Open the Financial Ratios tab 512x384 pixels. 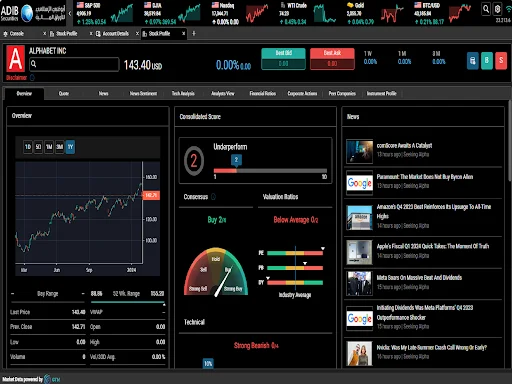tap(263, 94)
